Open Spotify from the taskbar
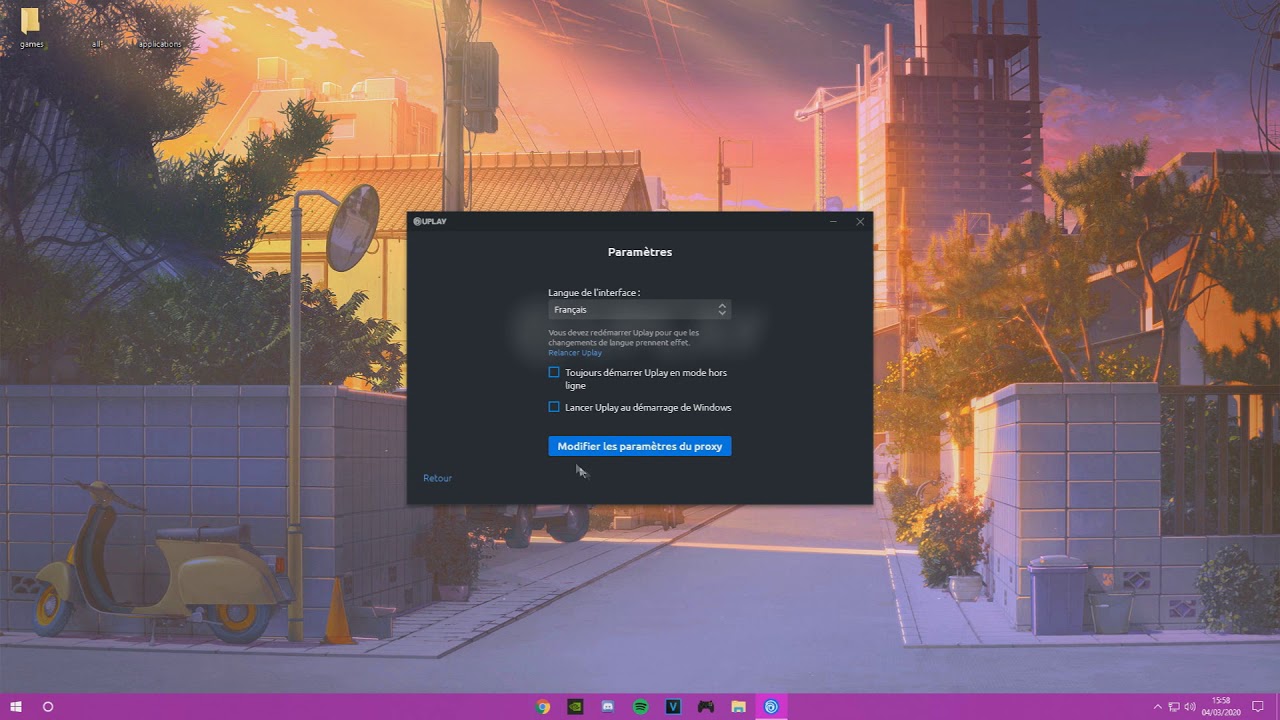The height and width of the screenshot is (720, 1280). (641, 707)
